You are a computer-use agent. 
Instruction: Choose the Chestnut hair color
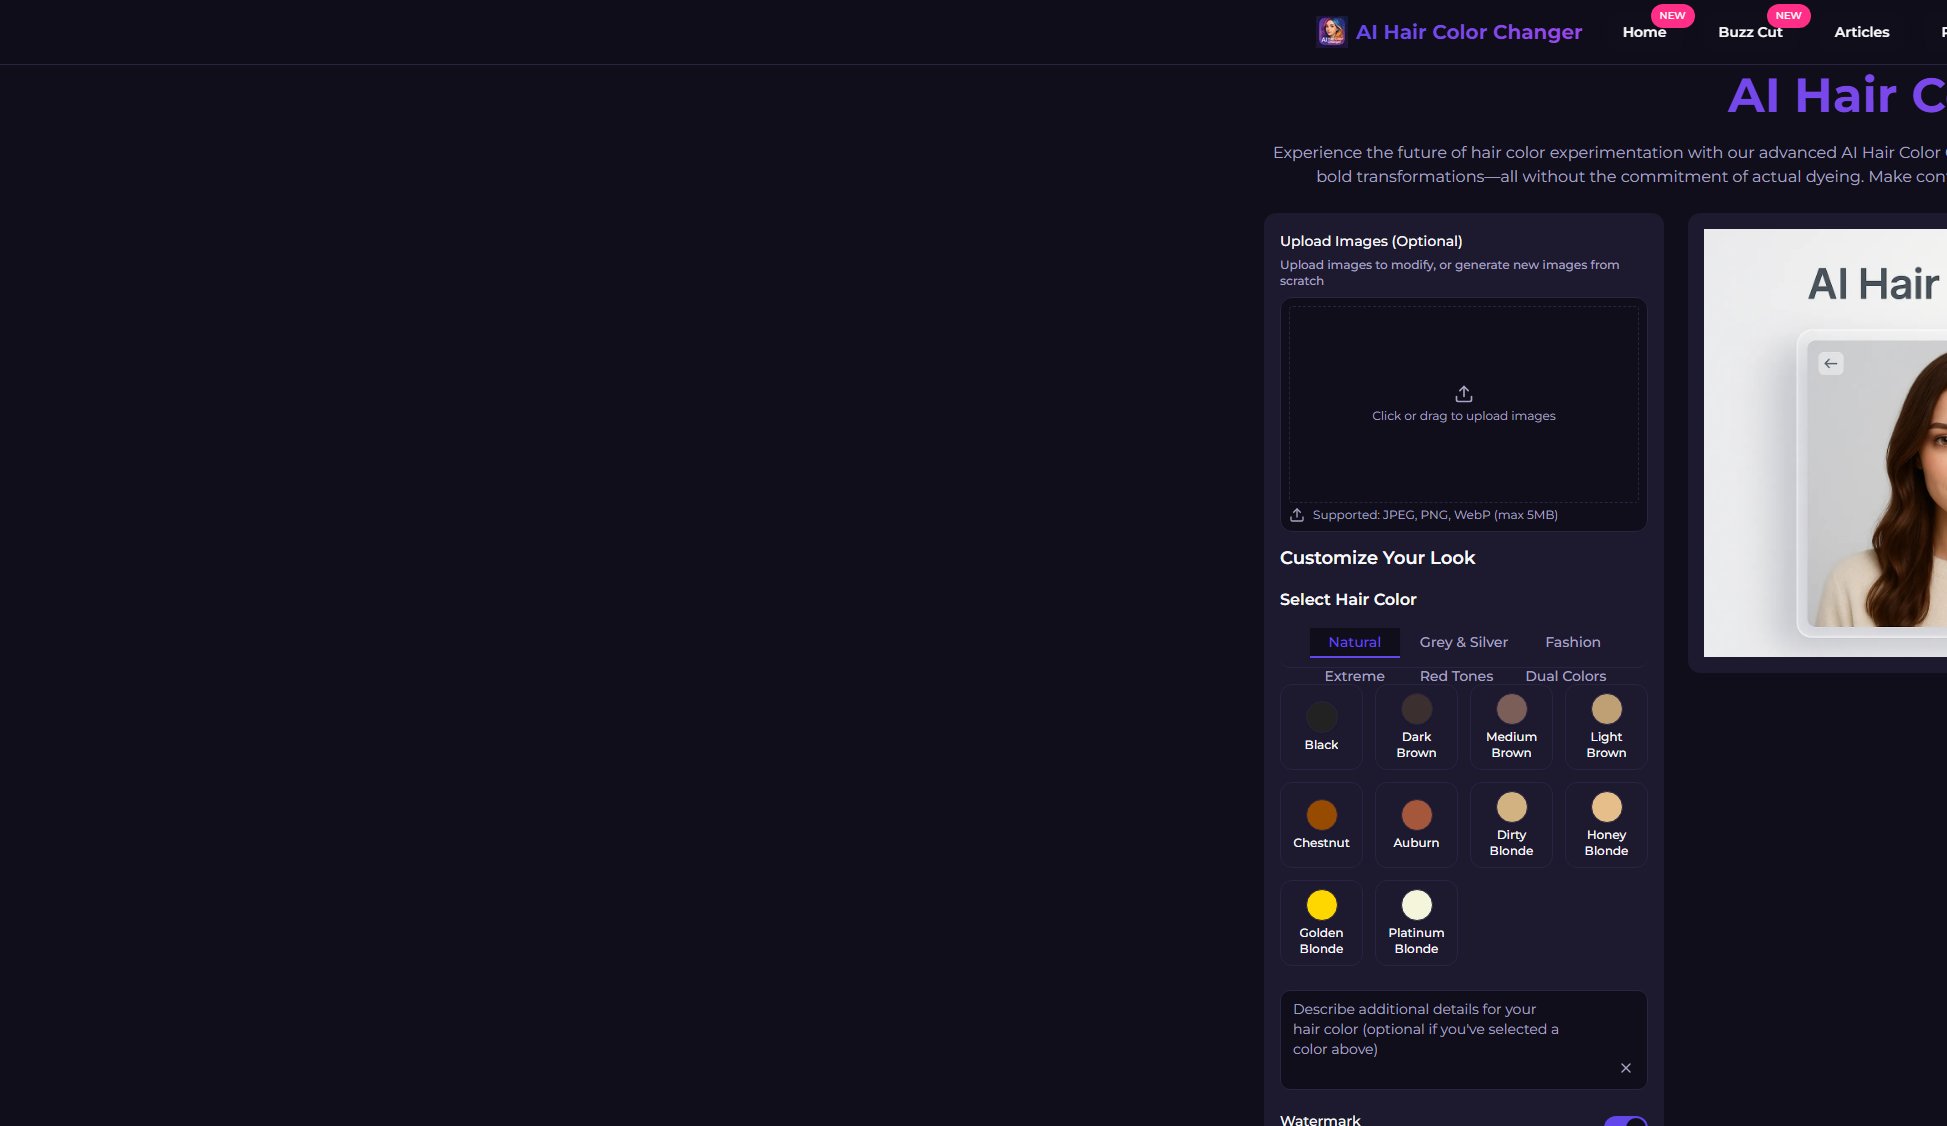coord(1321,825)
